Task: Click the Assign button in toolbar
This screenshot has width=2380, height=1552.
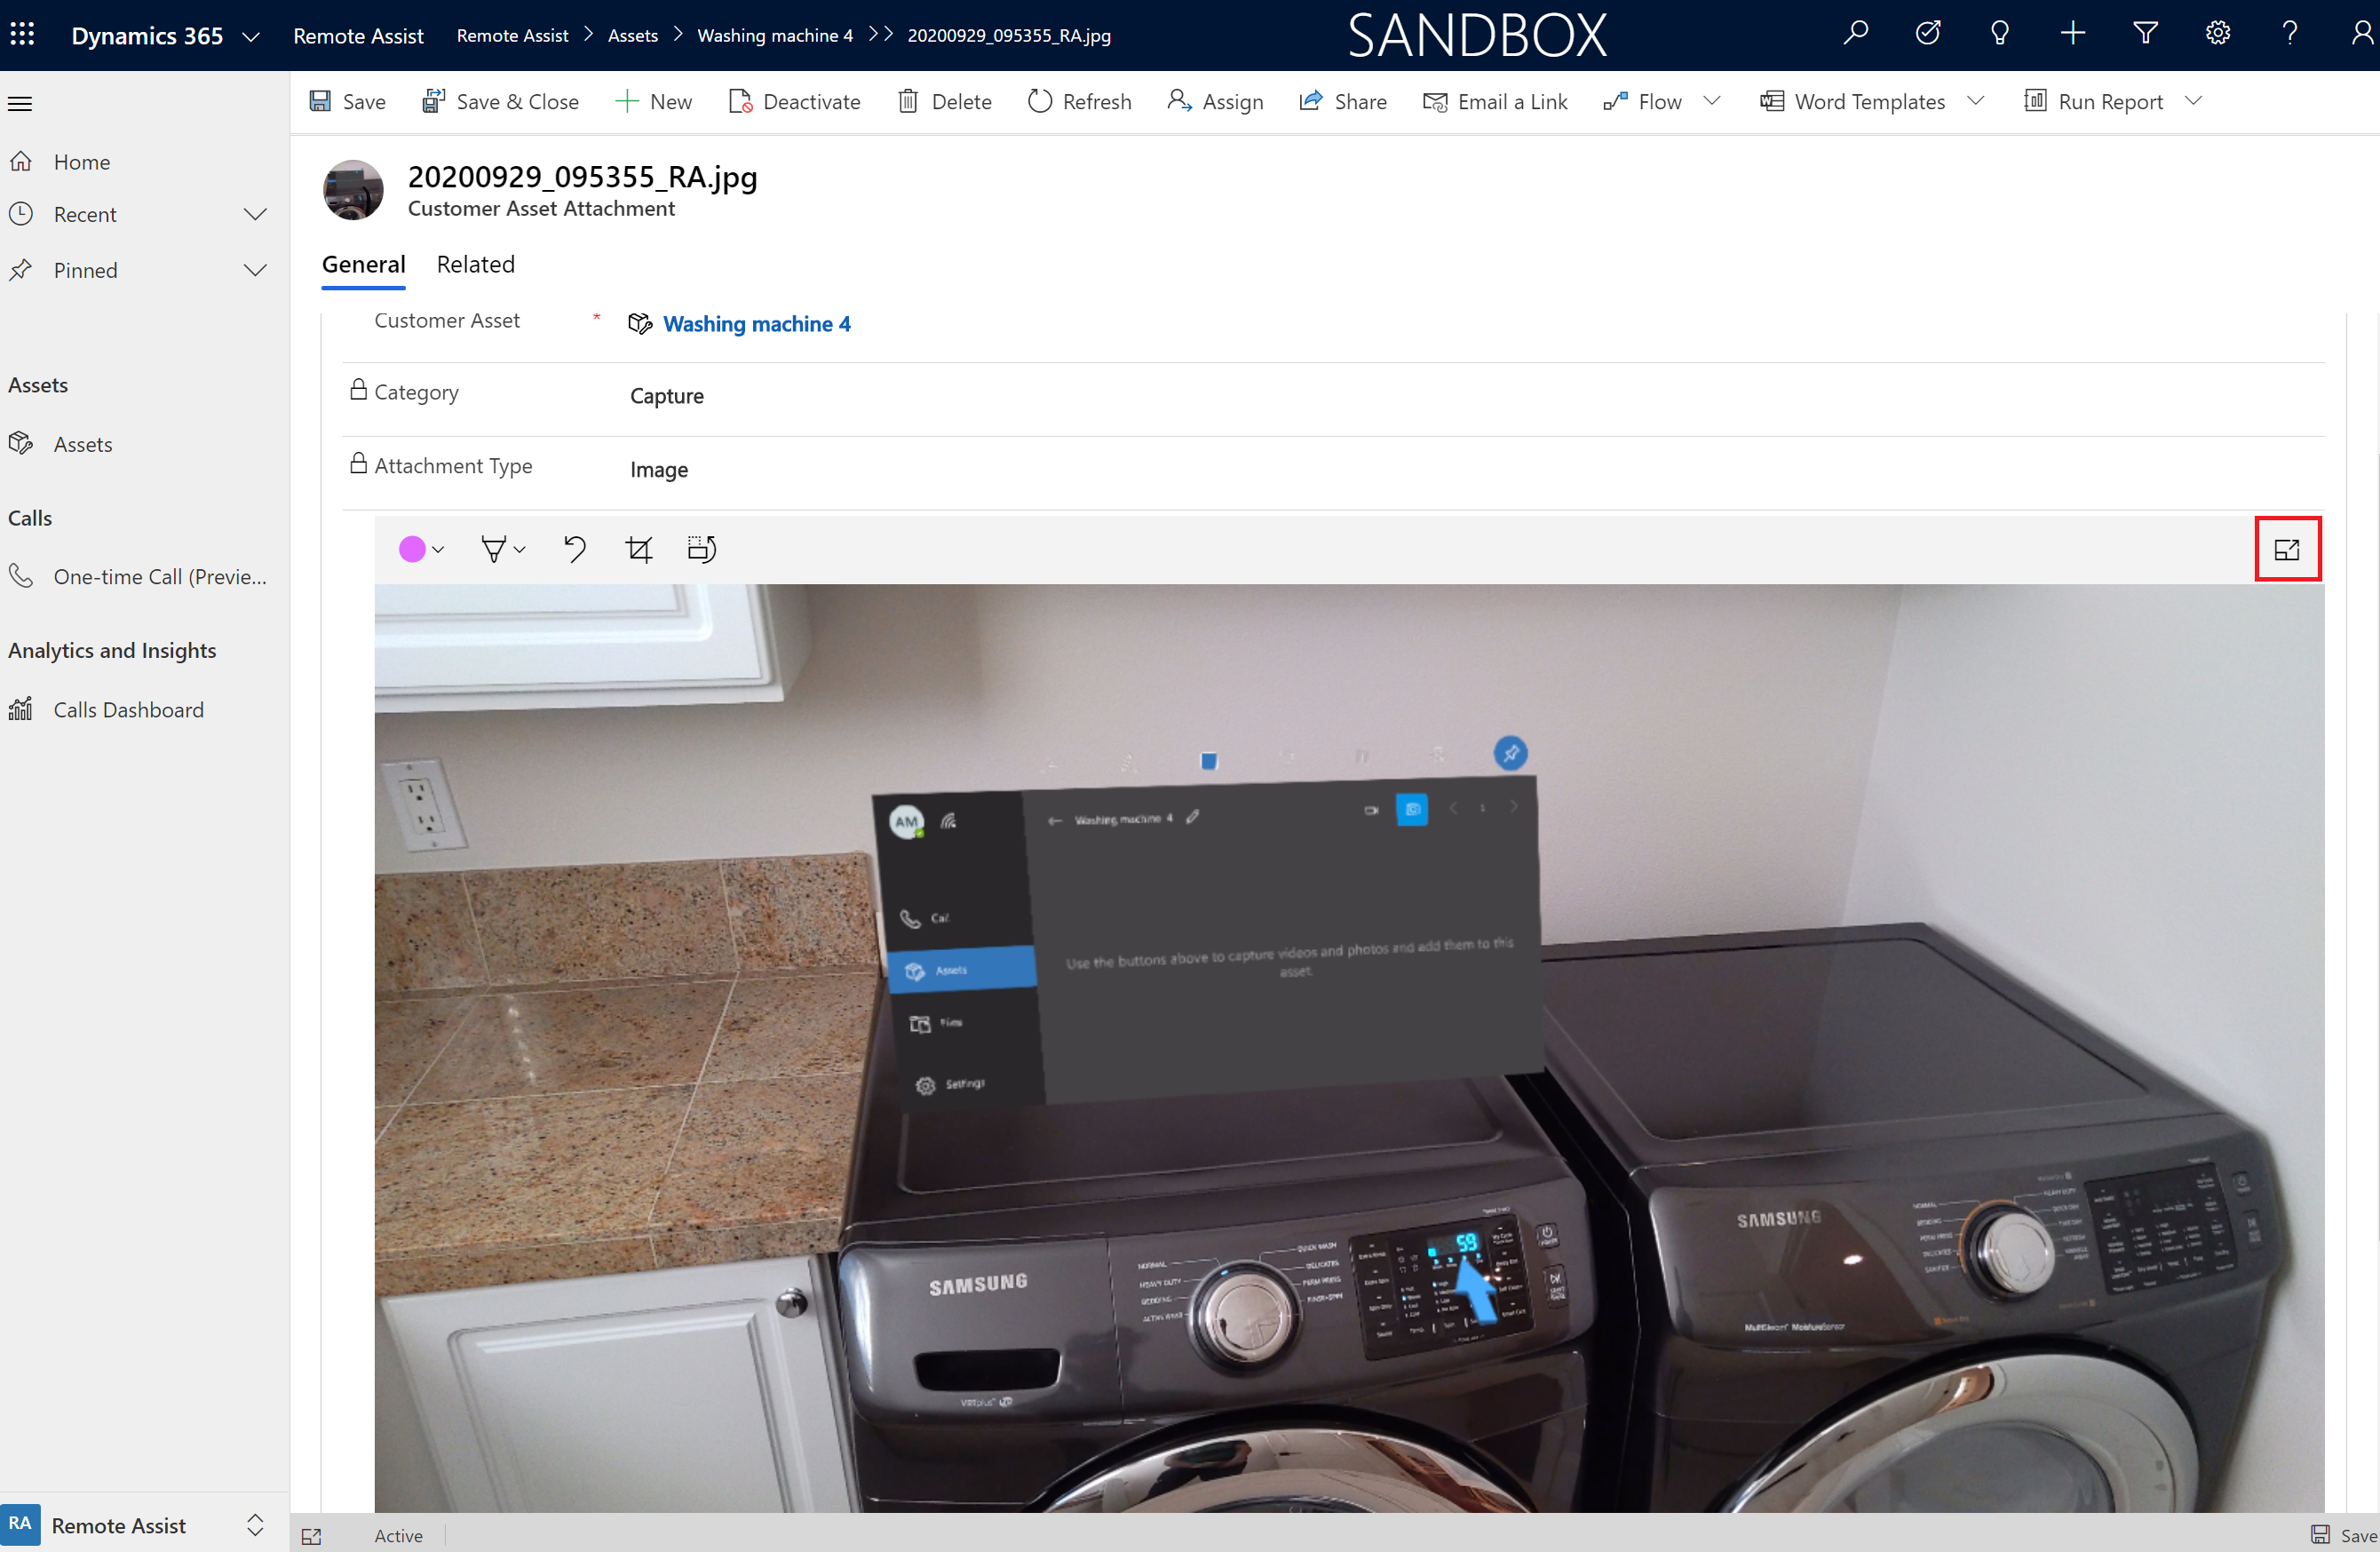Action: coord(1216,100)
